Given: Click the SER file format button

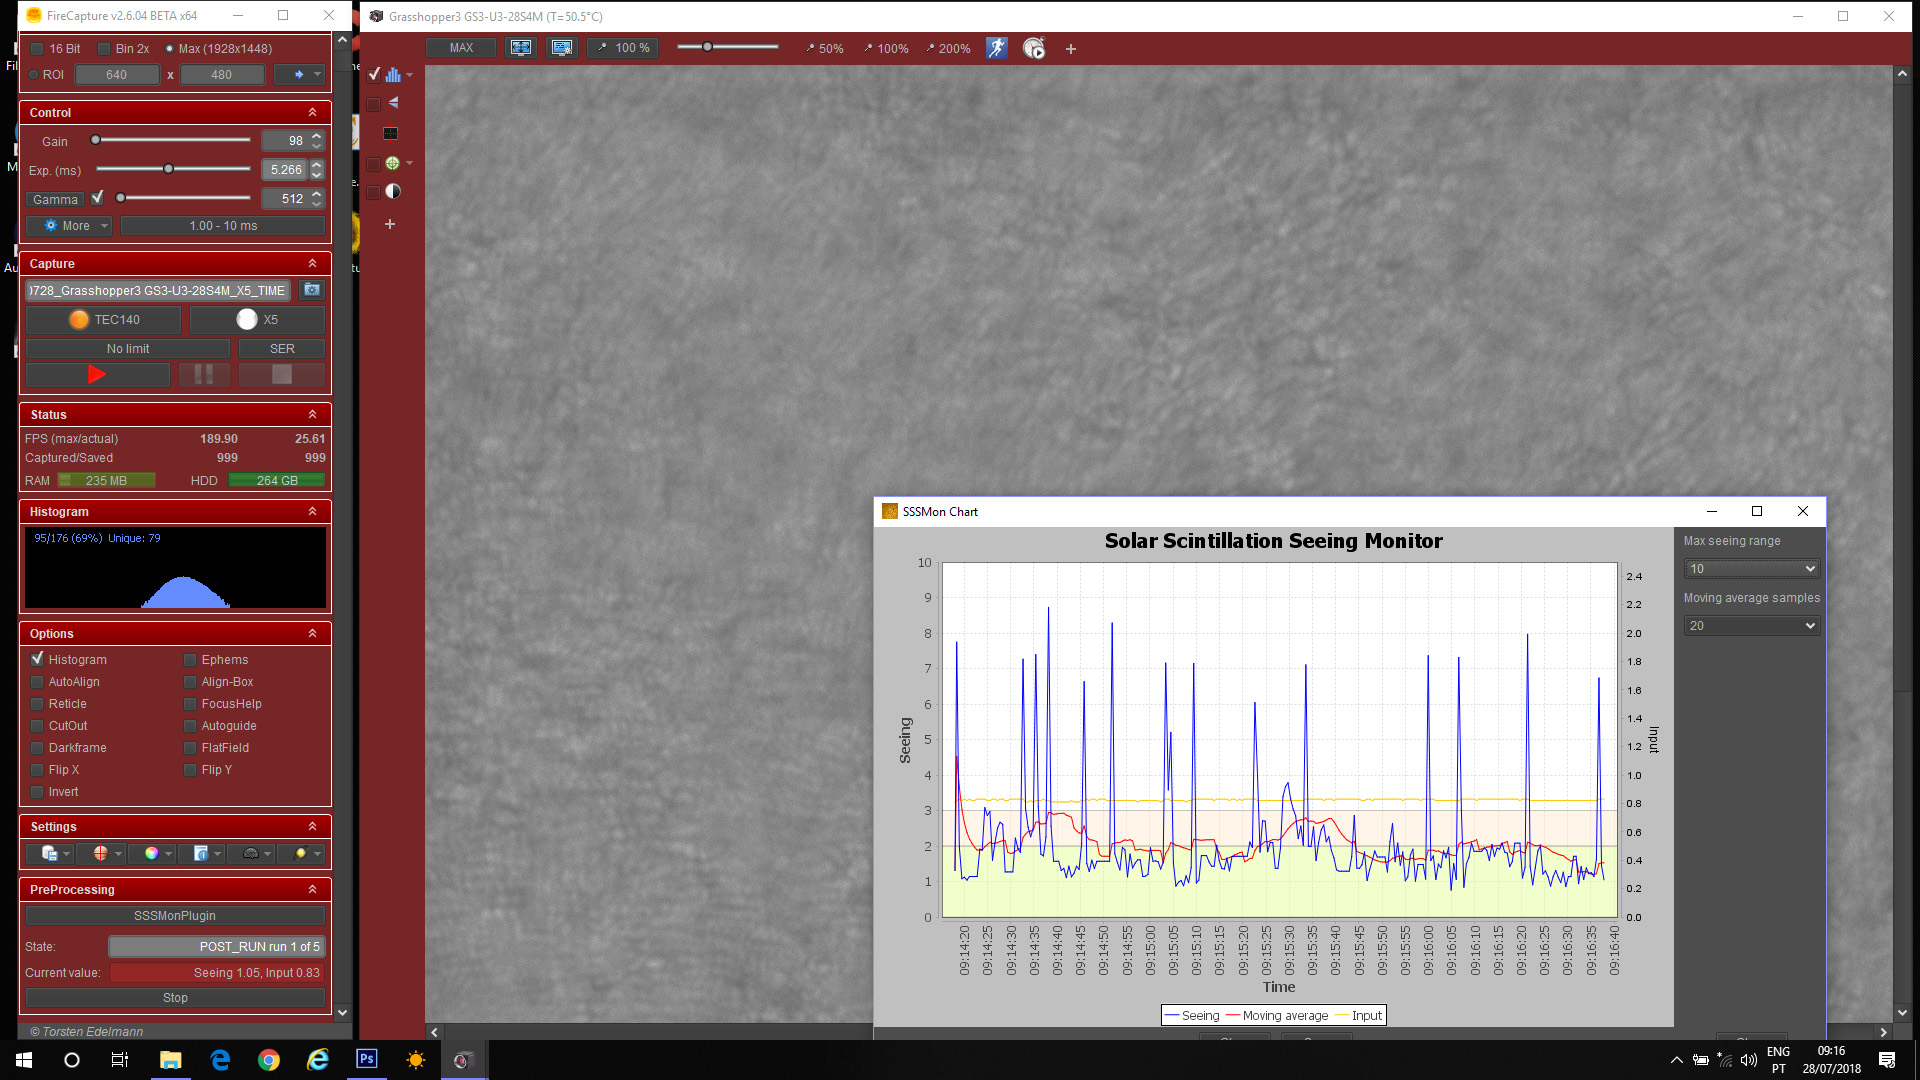Looking at the screenshot, I should pyautogui.click(x=282, y=348).
